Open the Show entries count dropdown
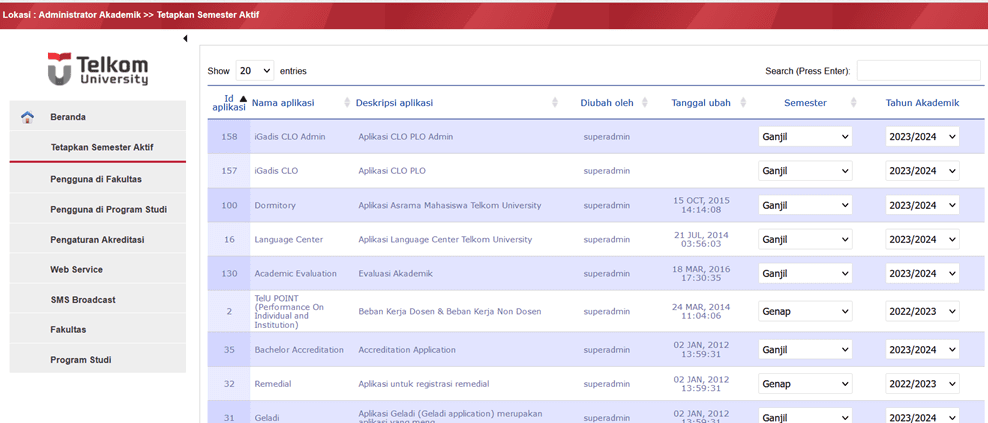This screenshot has height=423, width=988. 255,71
